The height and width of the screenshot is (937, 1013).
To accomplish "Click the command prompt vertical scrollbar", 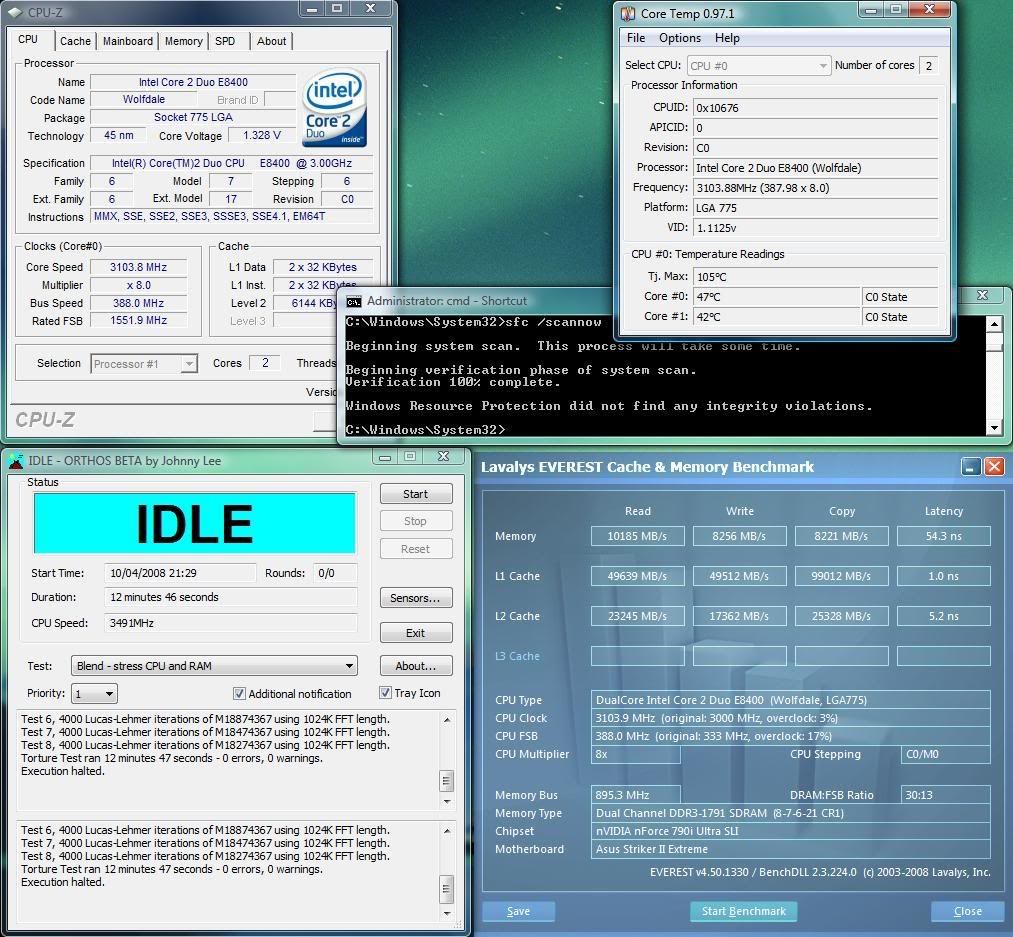I will [x=993, y=375].
